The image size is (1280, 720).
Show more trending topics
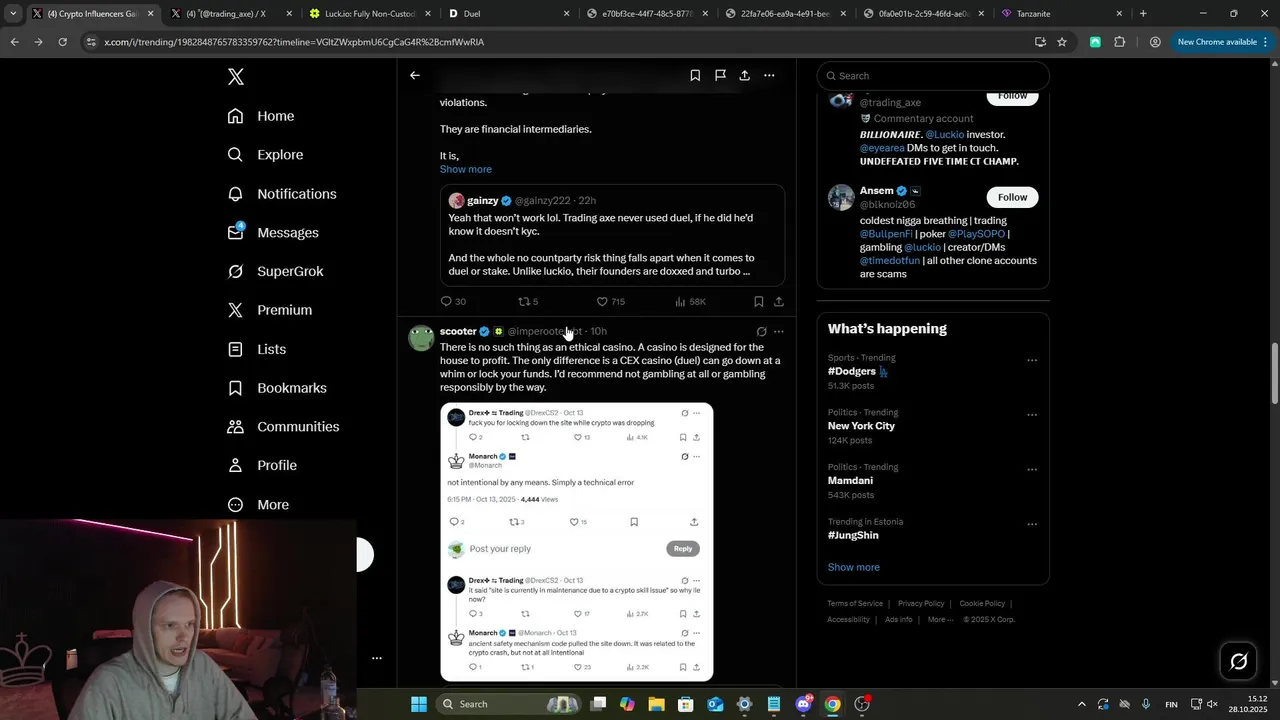[x=854, y=567]
